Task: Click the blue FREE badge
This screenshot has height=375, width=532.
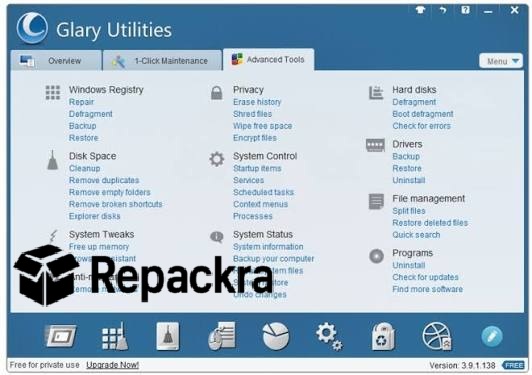Action: [x=513, y=365]
